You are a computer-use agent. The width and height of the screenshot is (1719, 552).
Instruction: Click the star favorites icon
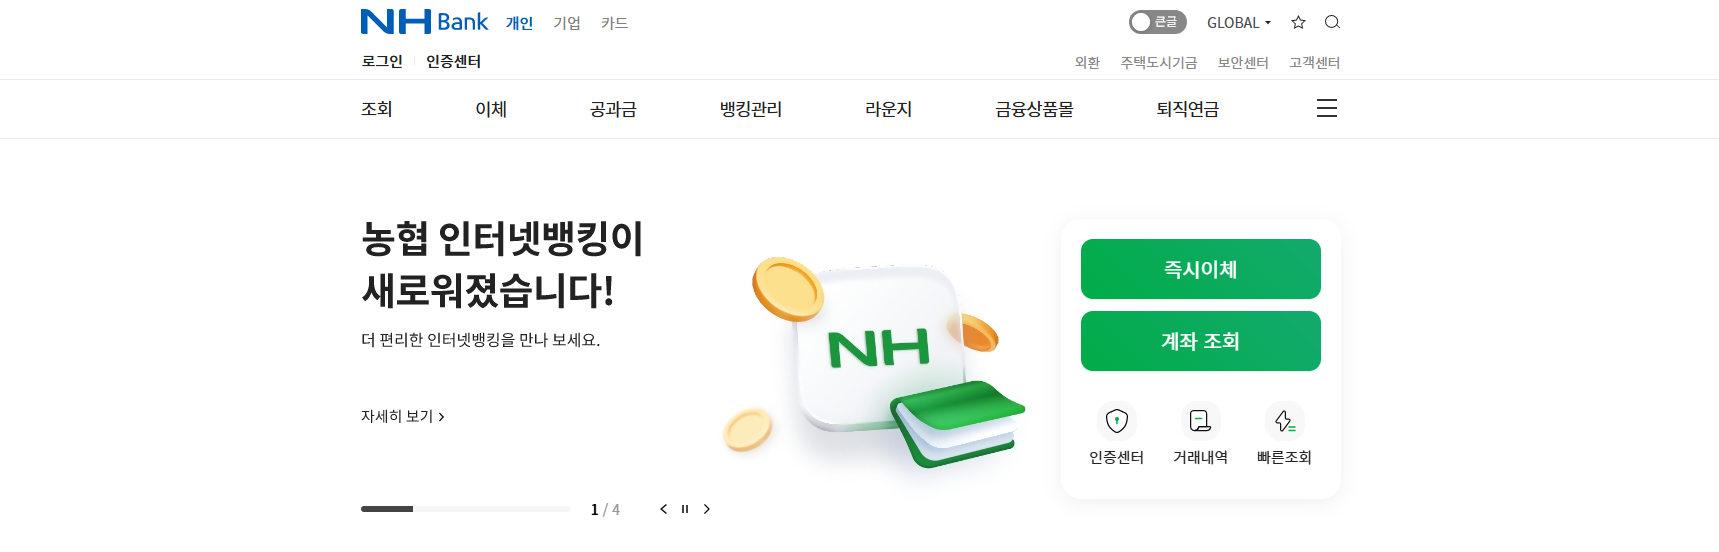coord(1298,22)
